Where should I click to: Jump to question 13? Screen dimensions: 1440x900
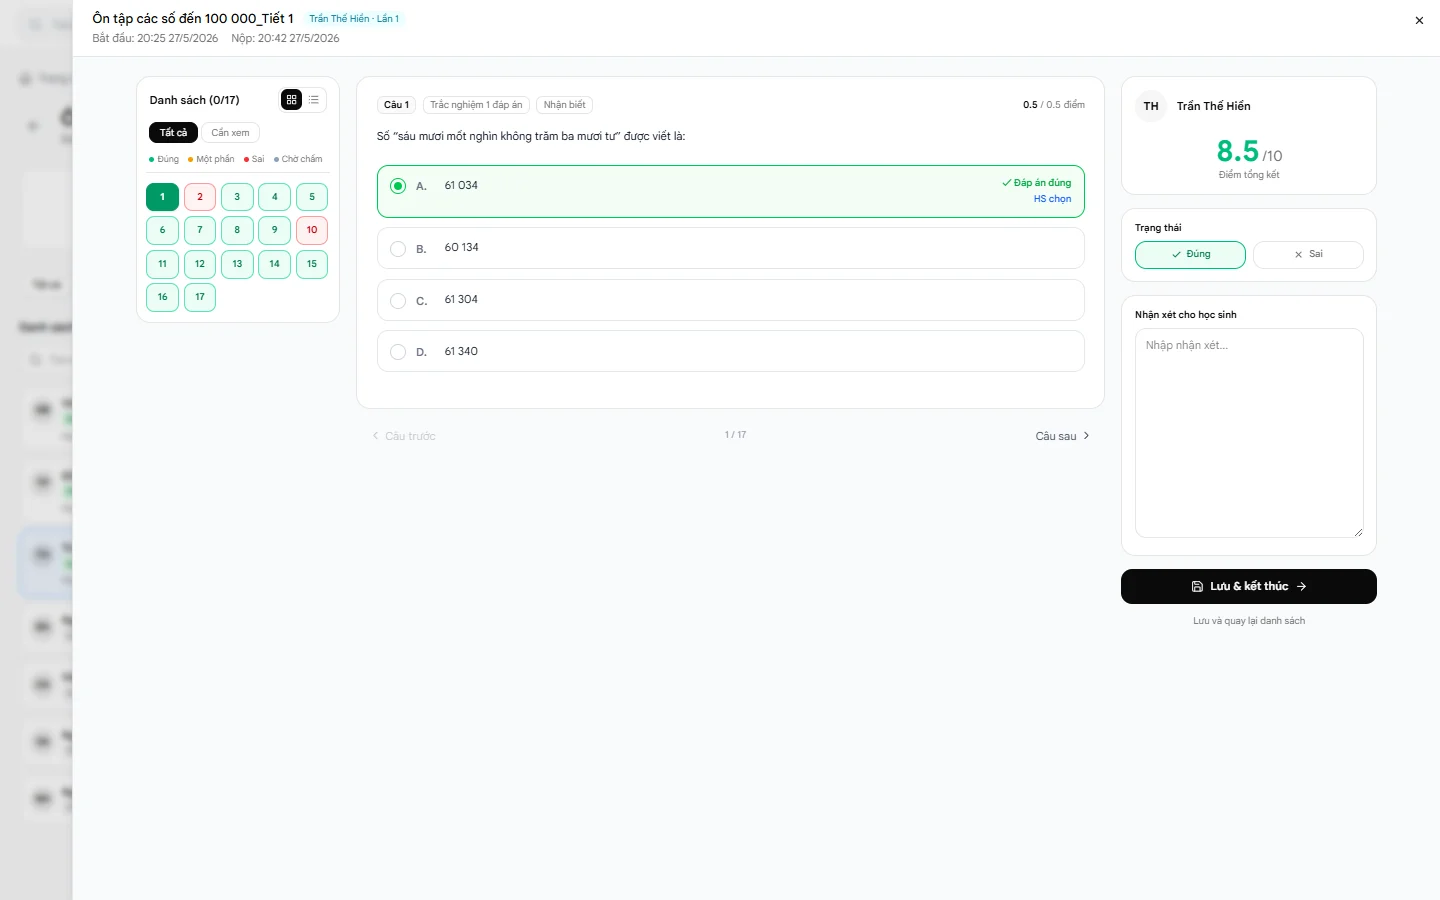[237, 264]
